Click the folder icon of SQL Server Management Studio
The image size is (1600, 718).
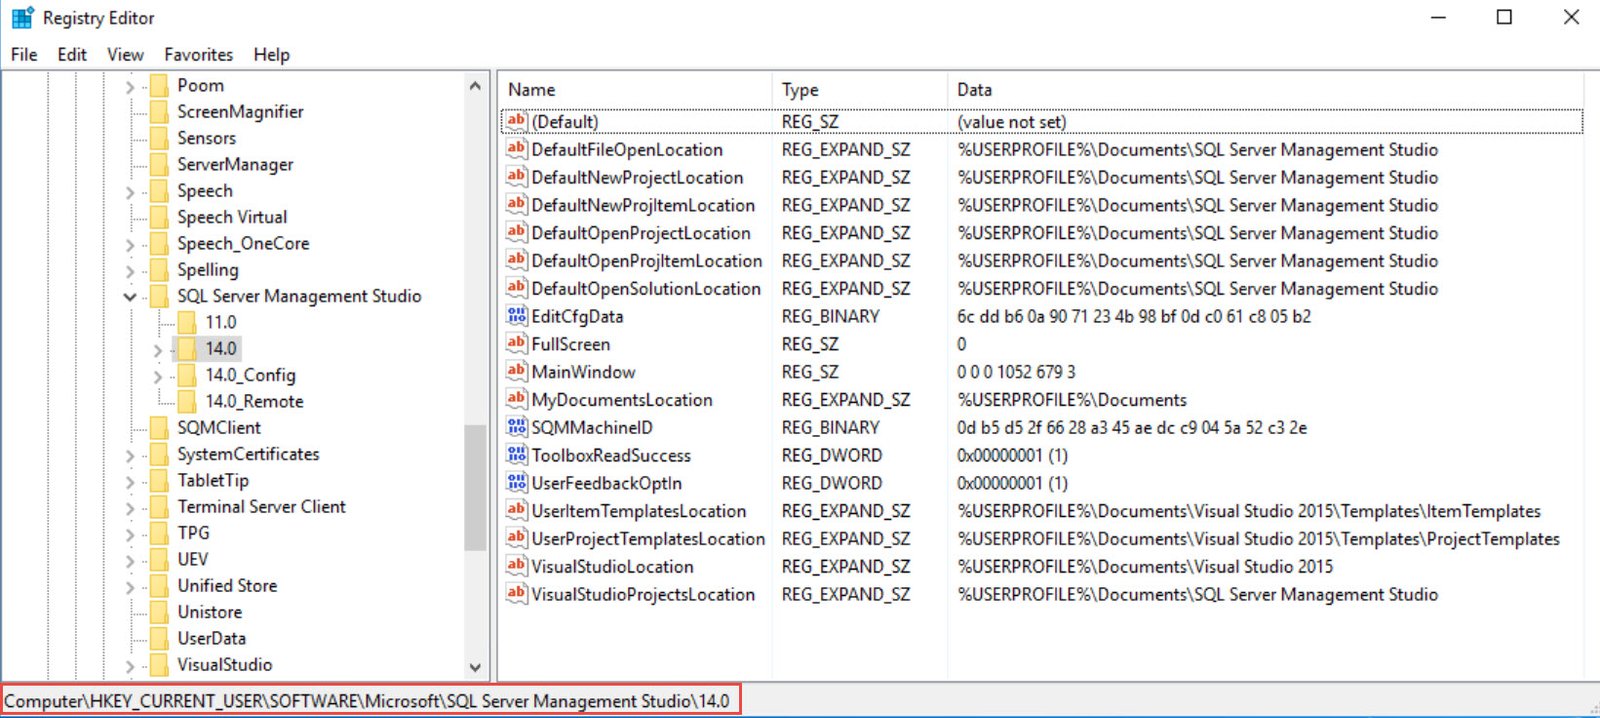coord(158,296)
